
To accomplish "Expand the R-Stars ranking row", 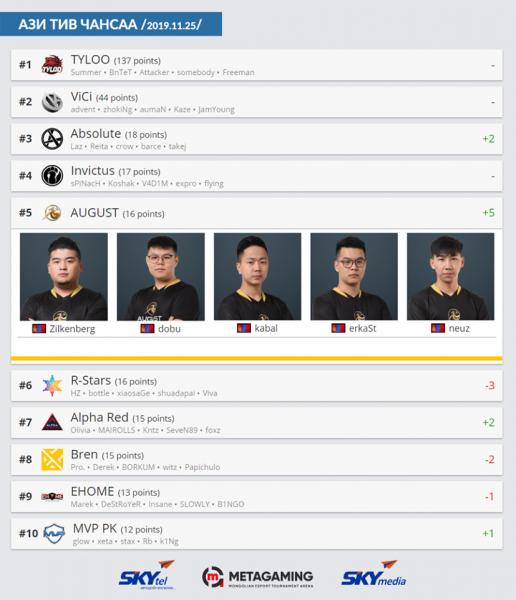I will [256, 385].
